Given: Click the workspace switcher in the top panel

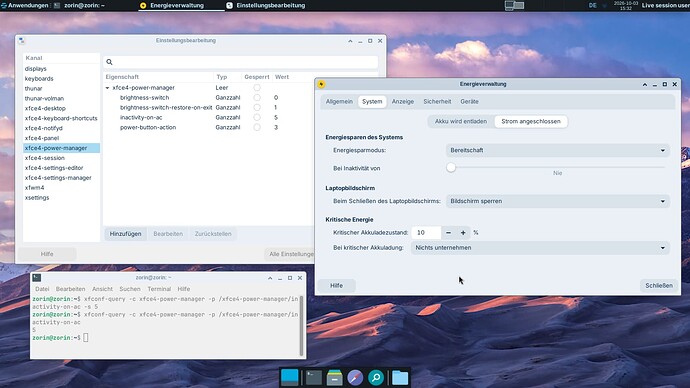Looking at the screenshot, I should (x=514, y=5).
